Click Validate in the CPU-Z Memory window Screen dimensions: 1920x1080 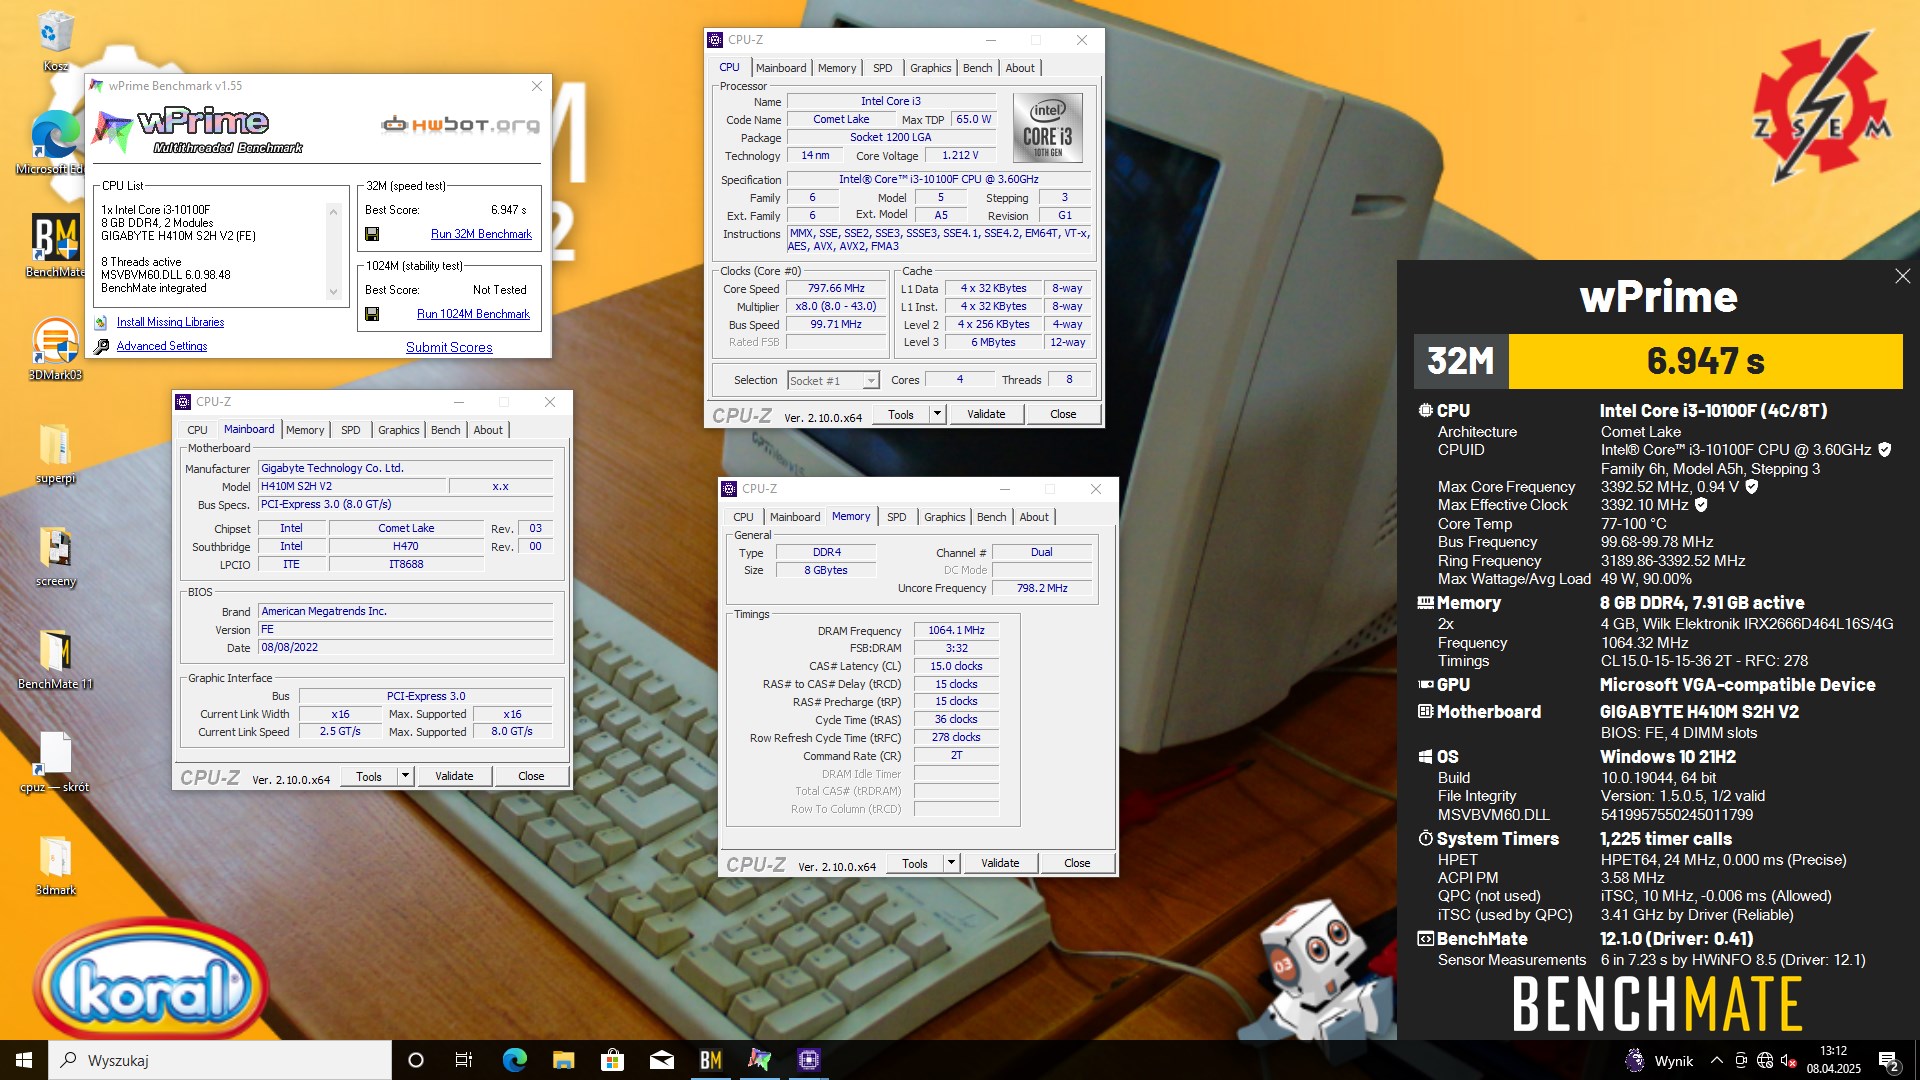[1000, 863]
